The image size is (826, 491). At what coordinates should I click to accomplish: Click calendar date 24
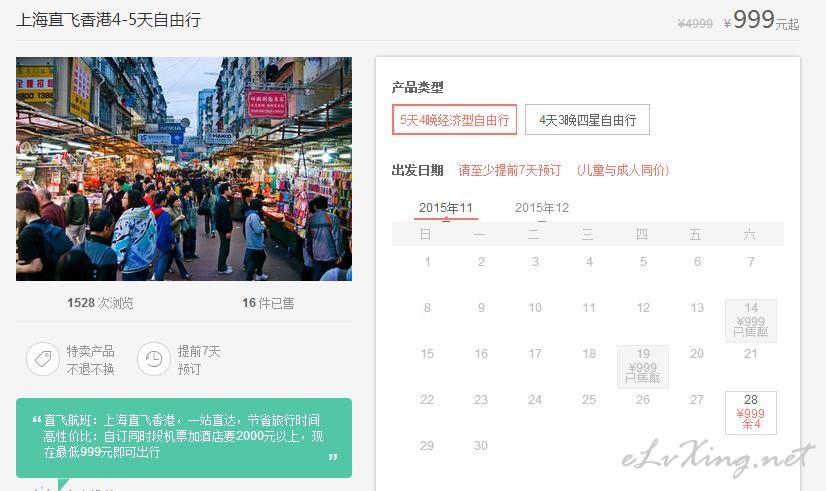click(535, 400)
